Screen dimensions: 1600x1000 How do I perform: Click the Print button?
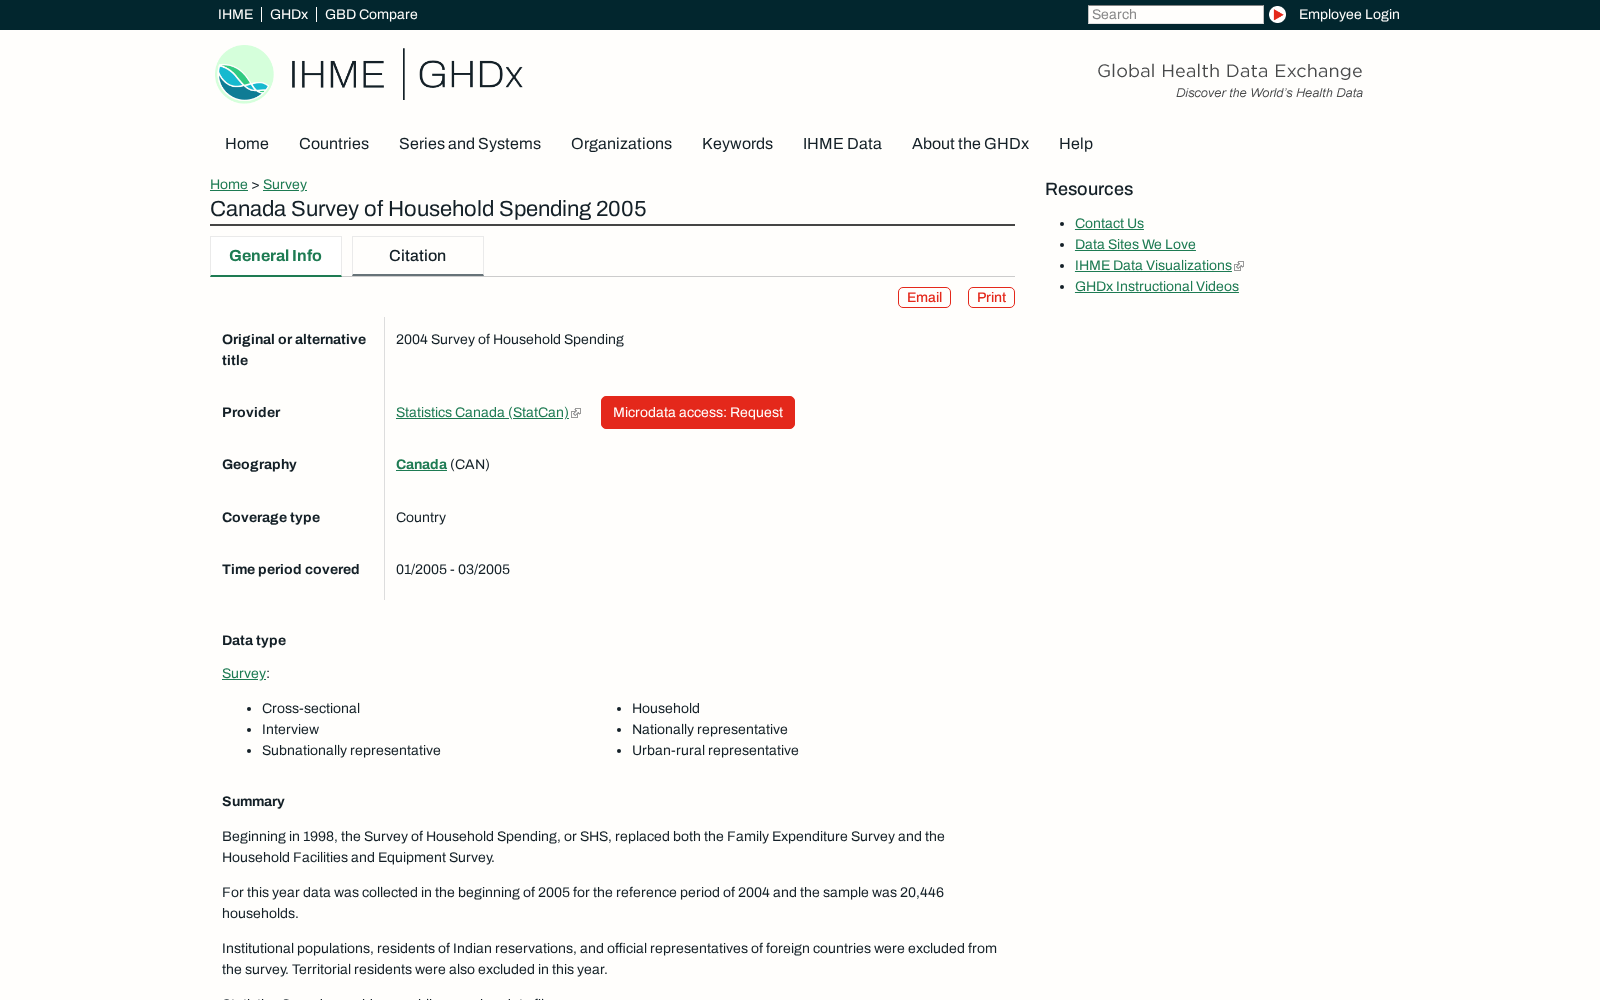(x=991, y=297)
